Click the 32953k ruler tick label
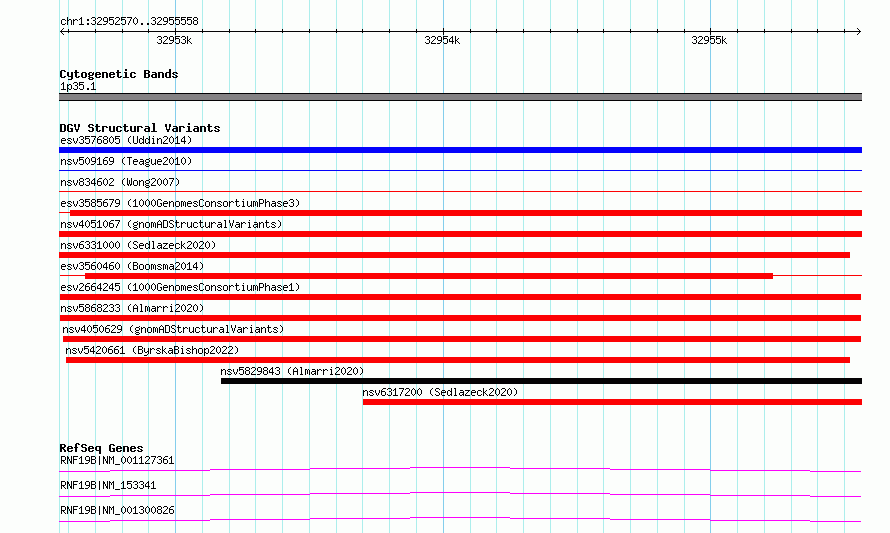890x533 pixels. (174, 40)
